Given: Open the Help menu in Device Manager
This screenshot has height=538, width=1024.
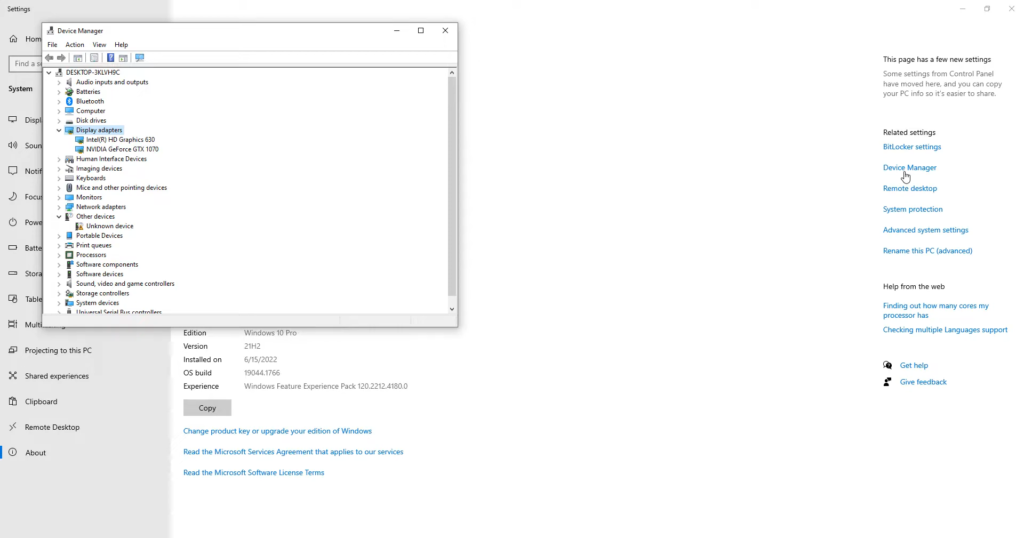Looking at the screenshot, I should click(121, 44).
